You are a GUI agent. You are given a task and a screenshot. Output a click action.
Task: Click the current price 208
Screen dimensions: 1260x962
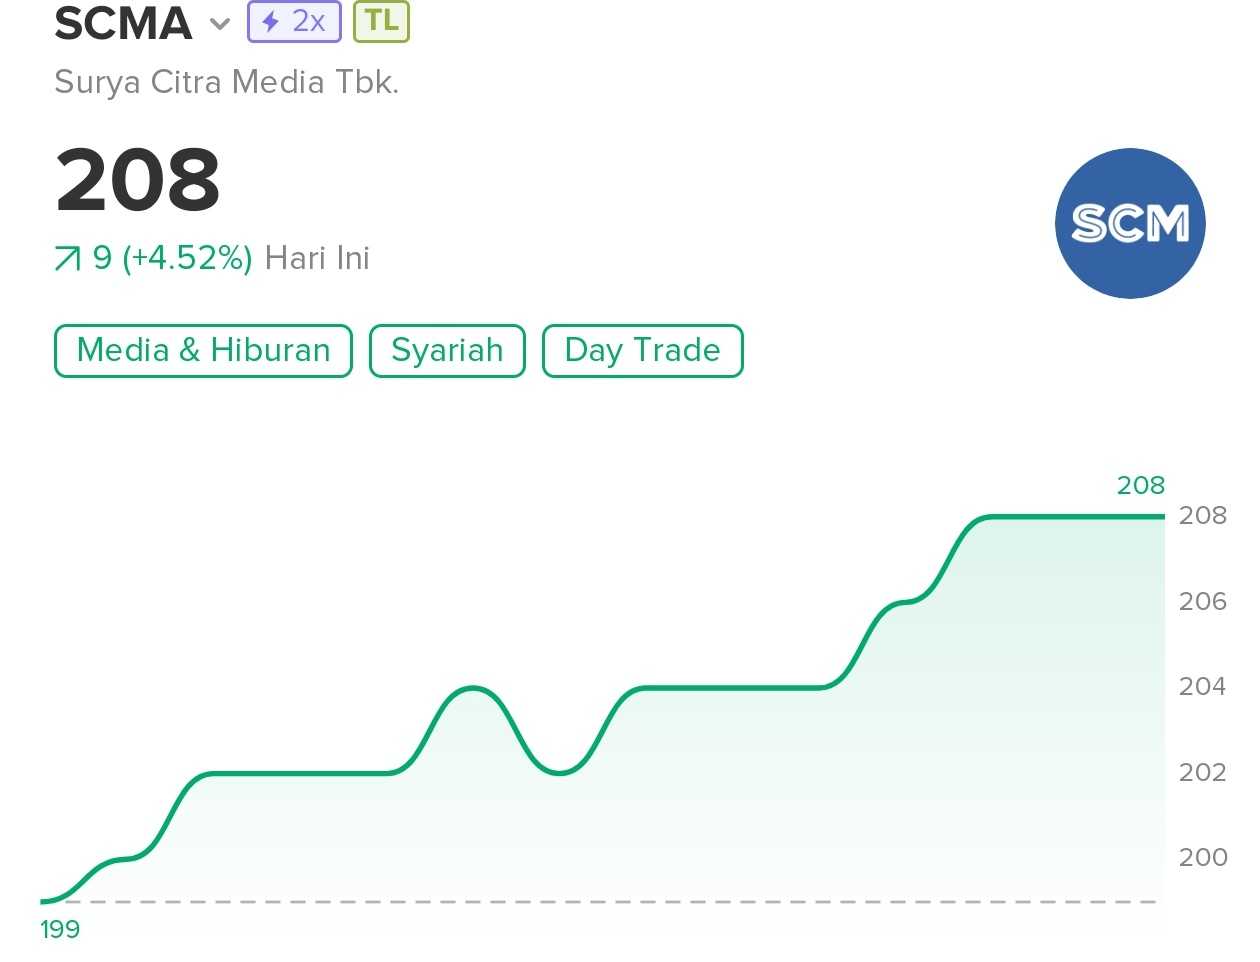click(x=137, y=180)
